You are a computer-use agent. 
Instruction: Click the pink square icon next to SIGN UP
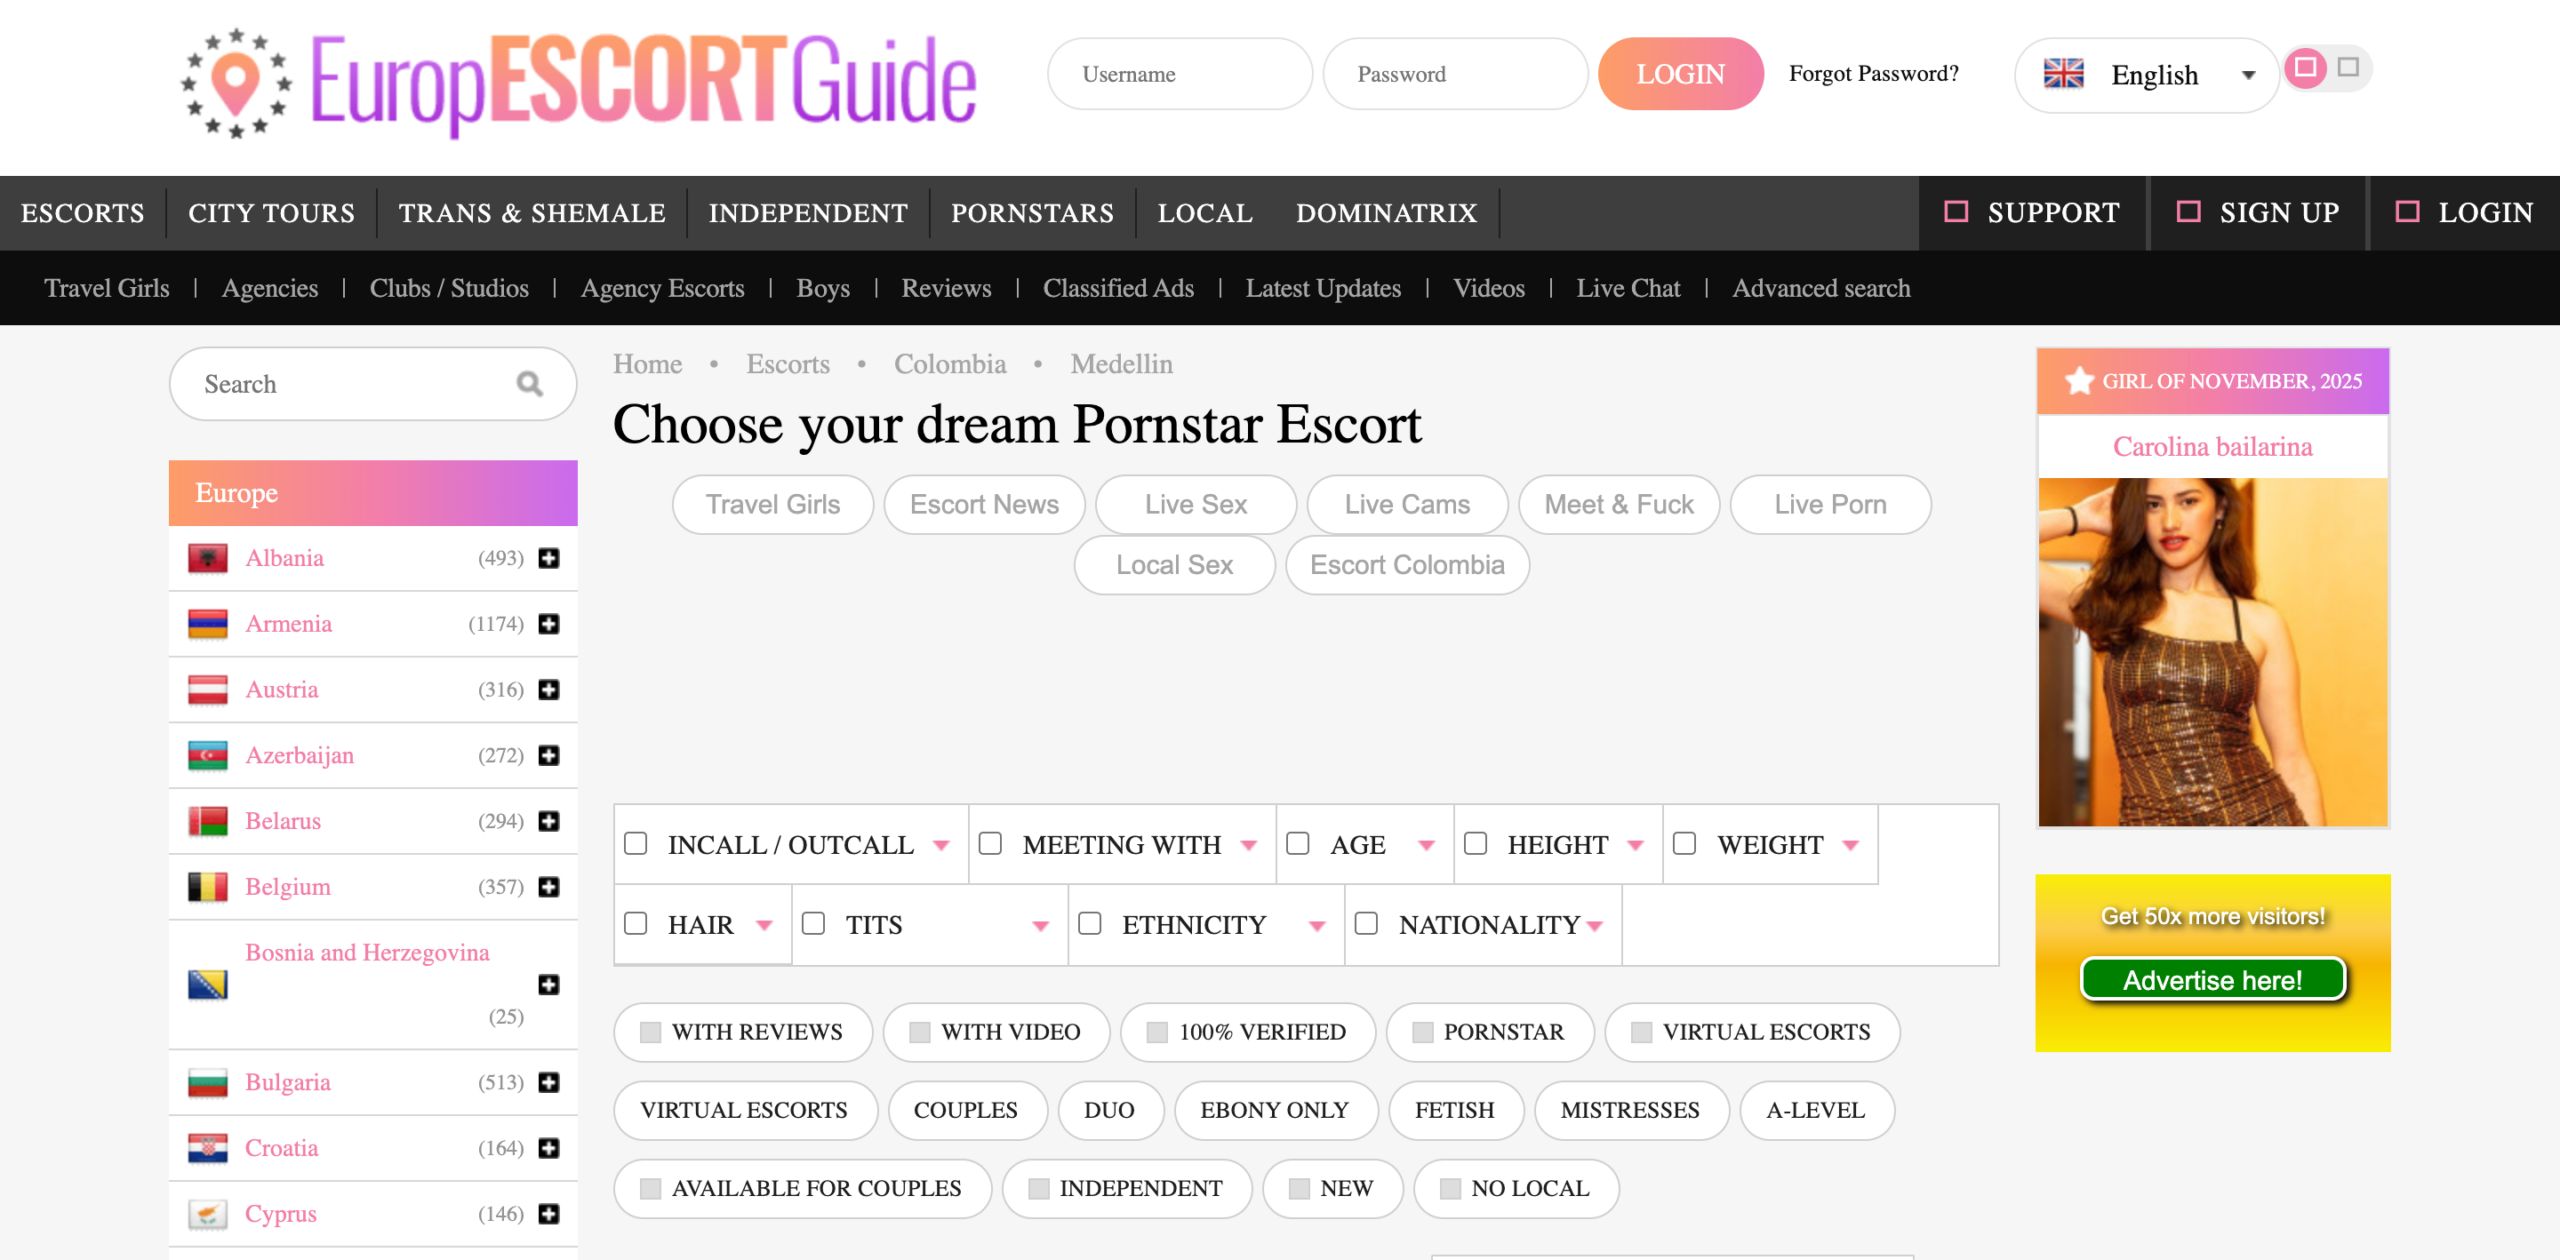[2188, 212]
